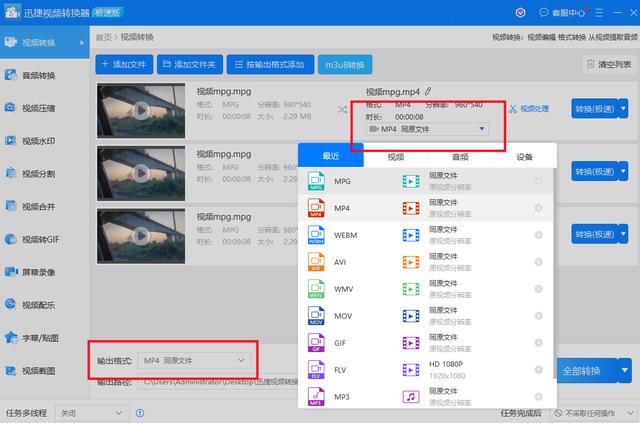This screenshot has height=423, width=640.
Task: Click the m3u8转换 button
Action: (x=345, y=65)
